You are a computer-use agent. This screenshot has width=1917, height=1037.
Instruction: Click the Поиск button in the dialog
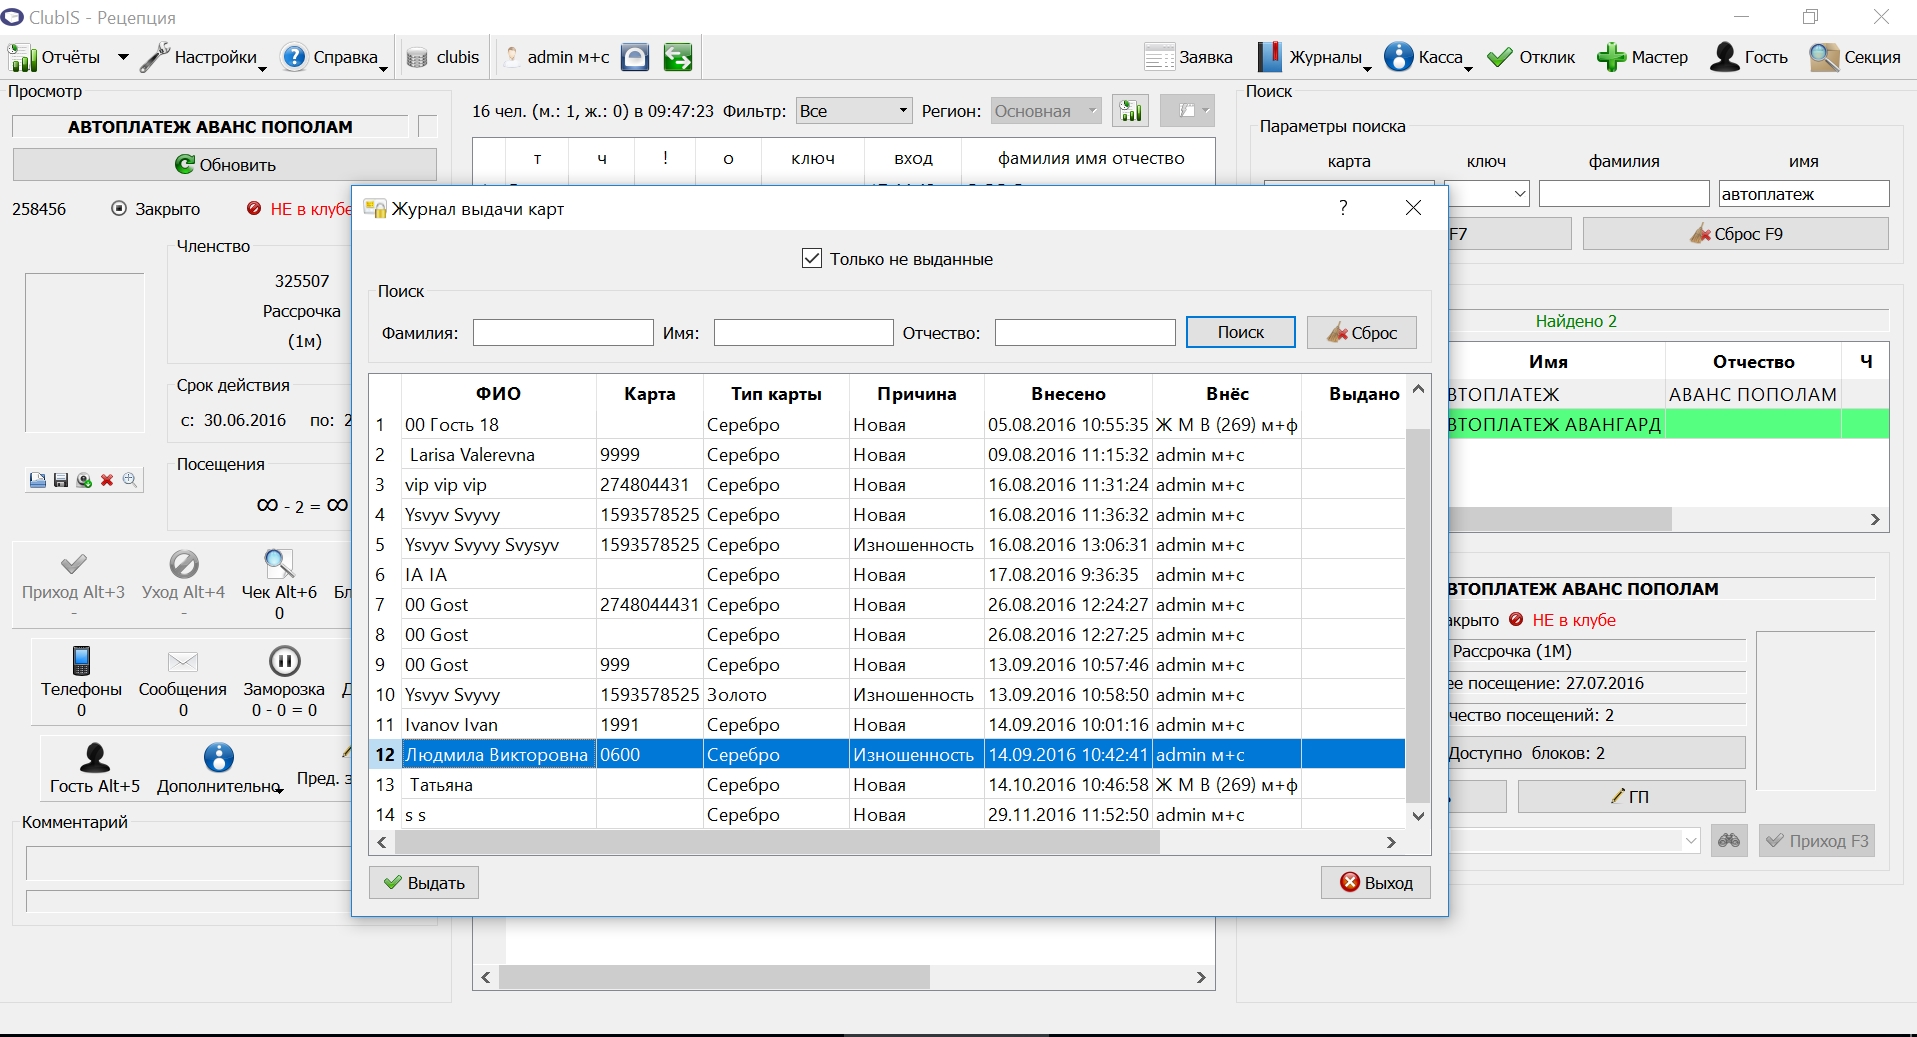(x=1241, y=332)
